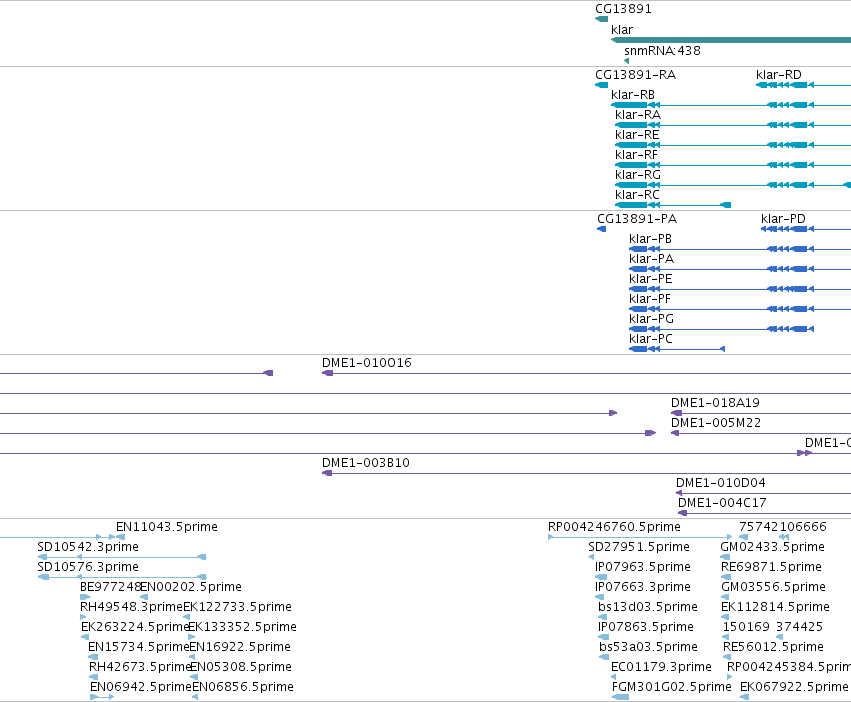
Task: Open the DME1-005M22 clone label
Action: (716, 423)
